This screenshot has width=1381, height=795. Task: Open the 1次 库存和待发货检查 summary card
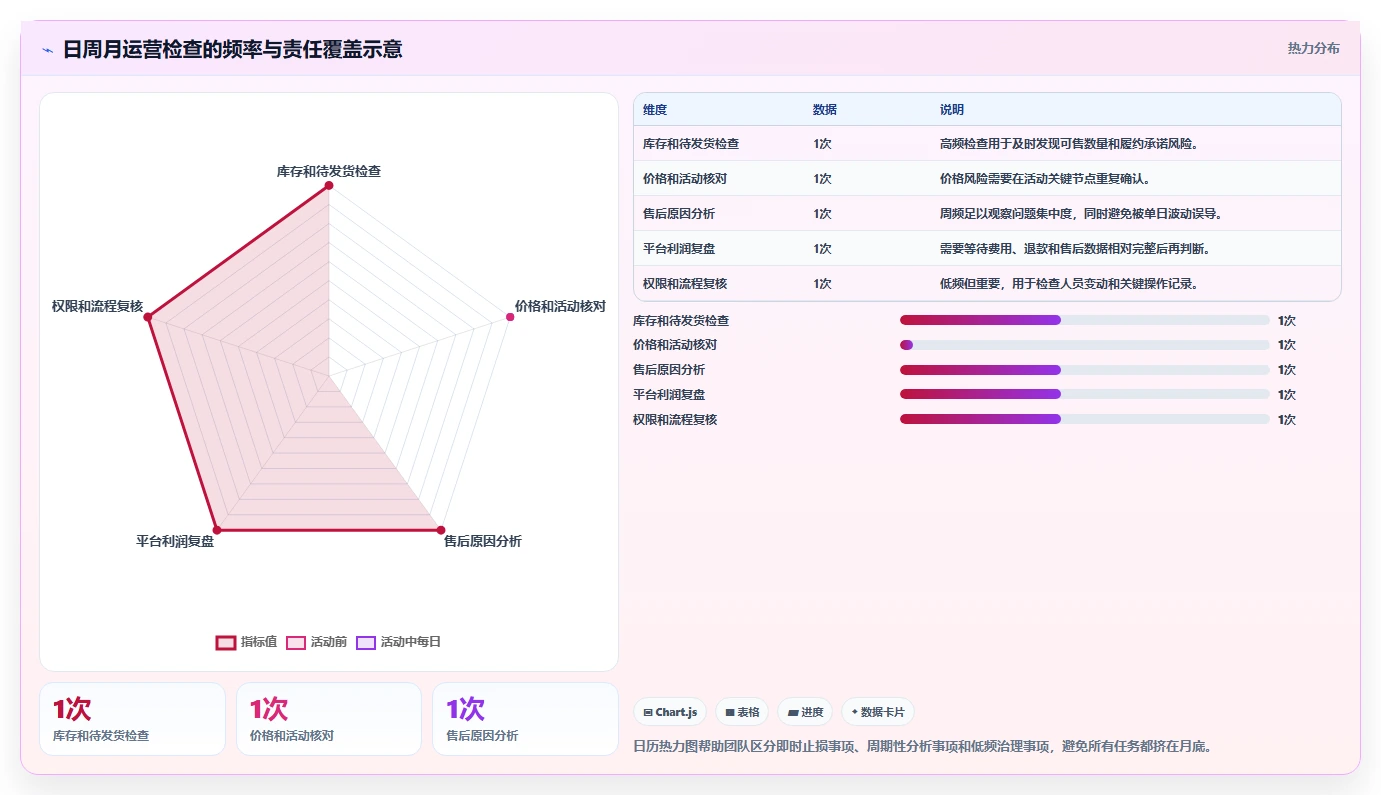point(132,719)
